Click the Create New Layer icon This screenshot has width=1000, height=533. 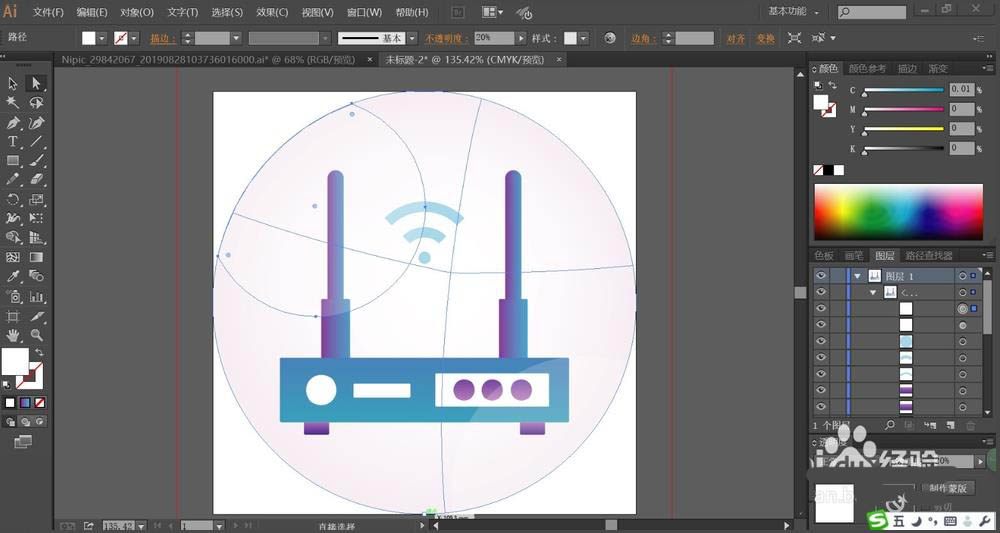[x=950, y=425]
